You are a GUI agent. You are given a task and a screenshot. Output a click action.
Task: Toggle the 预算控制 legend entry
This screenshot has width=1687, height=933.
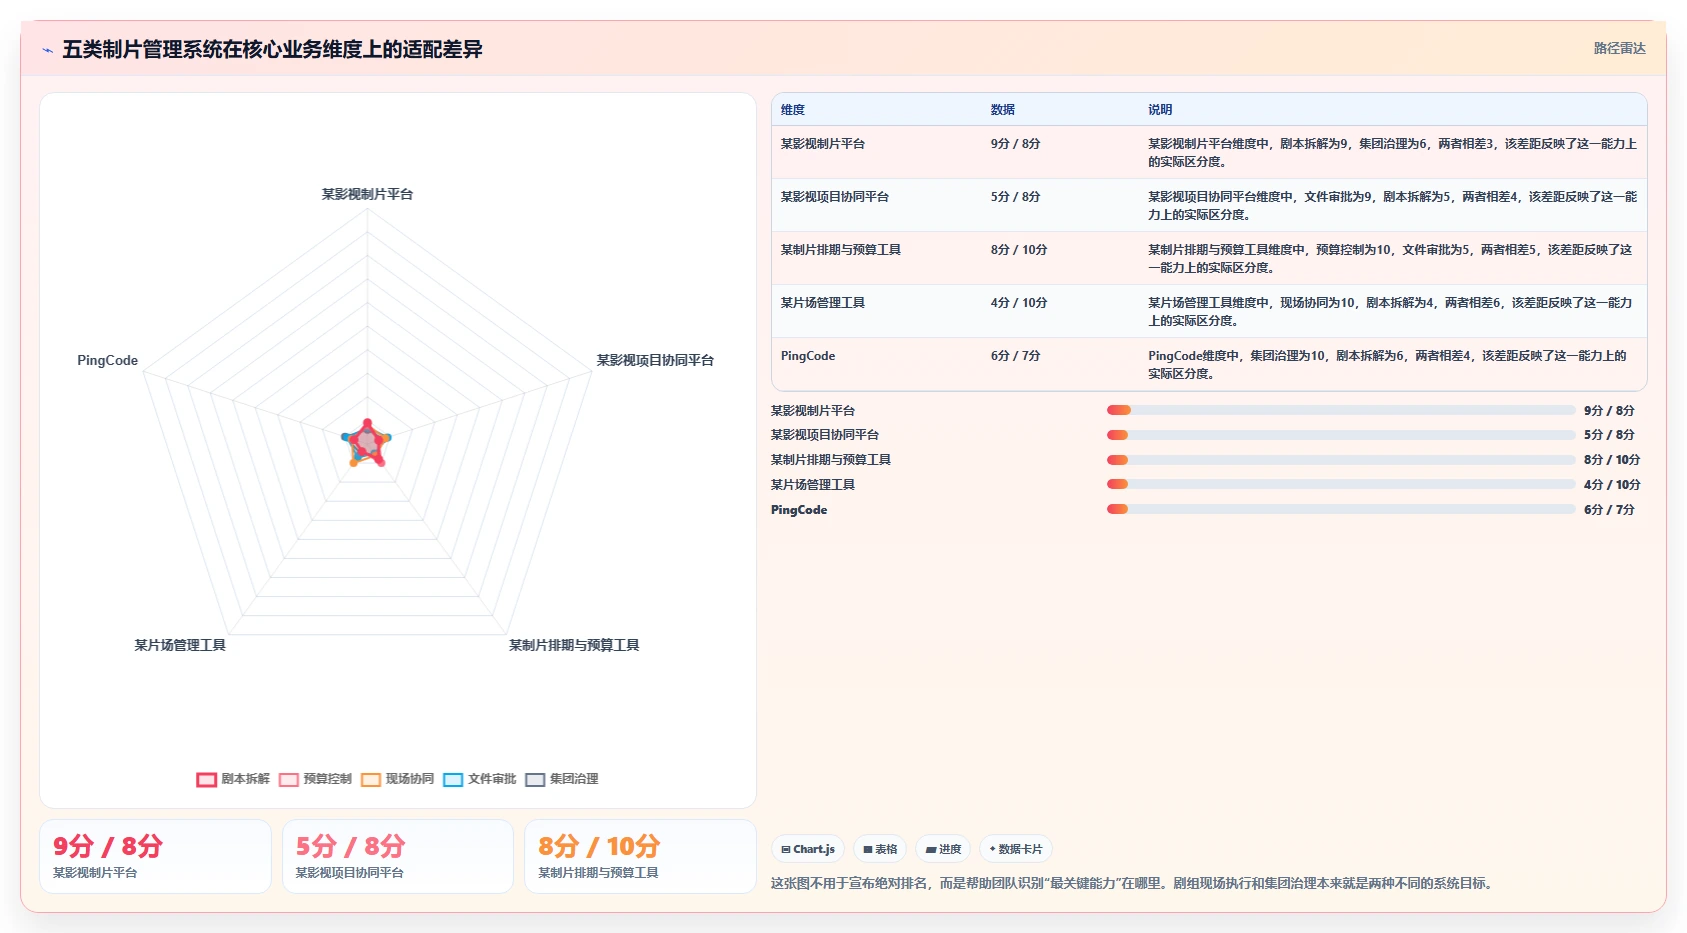tap(315, 779)
